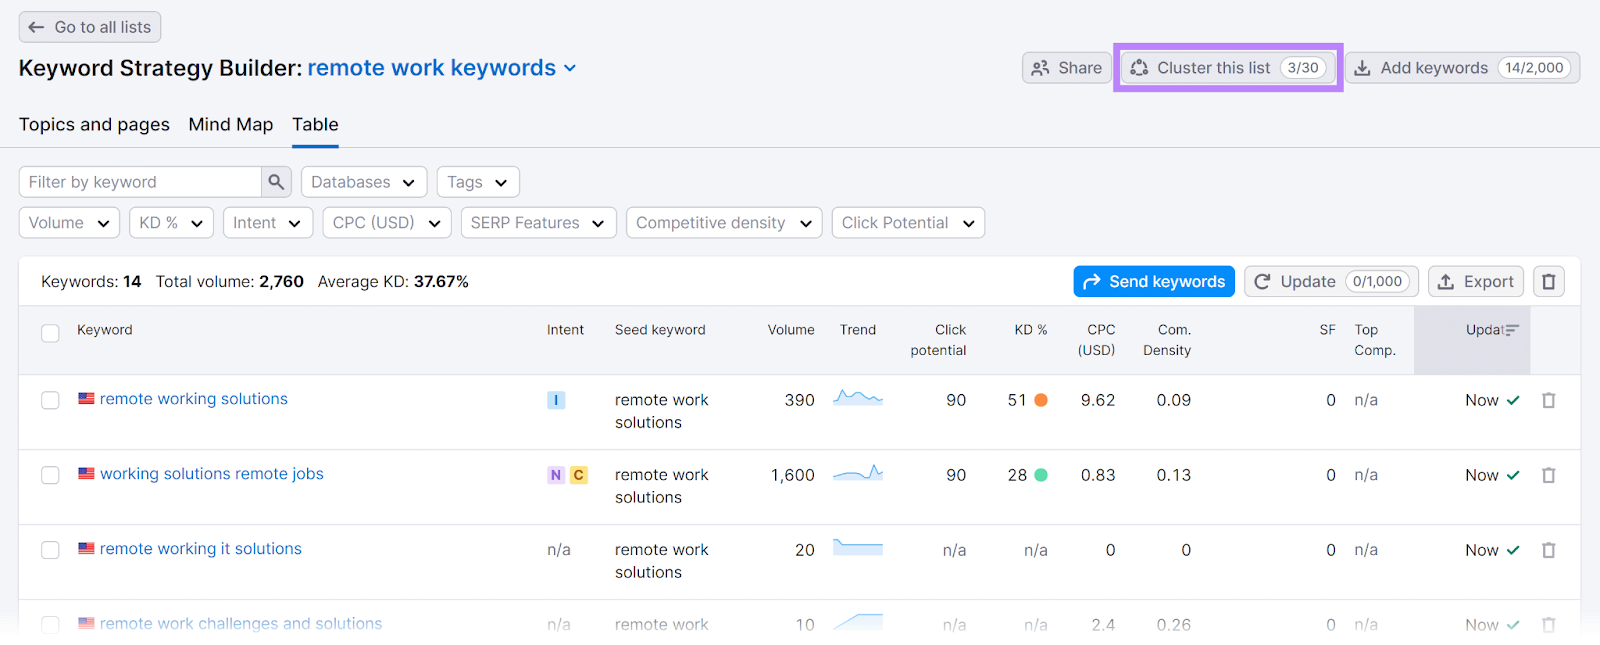Image resolution: width=1600 pixels, height=645 pixels.
Task: Sort by the Seed keyword column header
Action: 660,330
